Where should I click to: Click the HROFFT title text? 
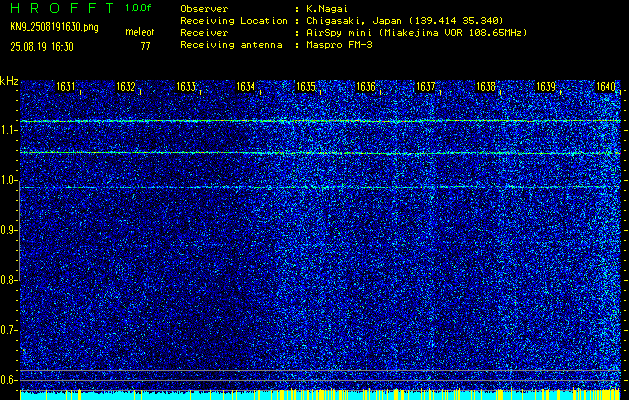click(x=62, y=8)
